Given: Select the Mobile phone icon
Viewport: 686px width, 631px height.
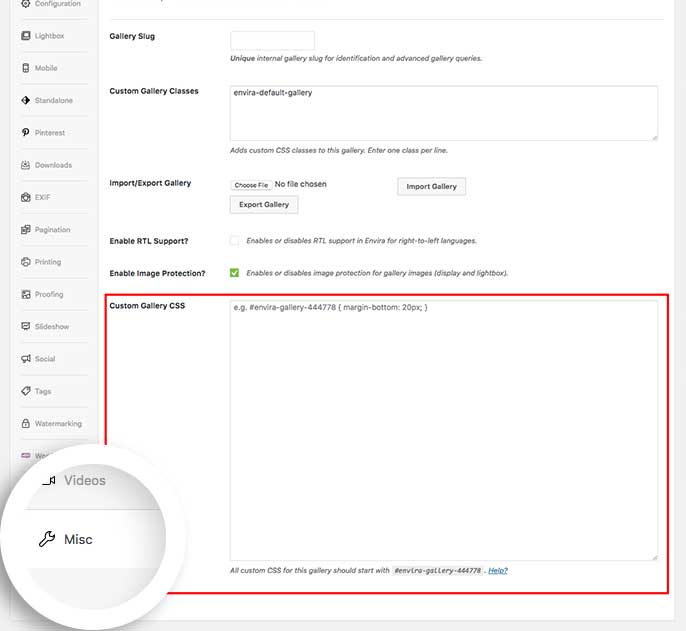Looking at the screenshot, I should tap(25, 68).
